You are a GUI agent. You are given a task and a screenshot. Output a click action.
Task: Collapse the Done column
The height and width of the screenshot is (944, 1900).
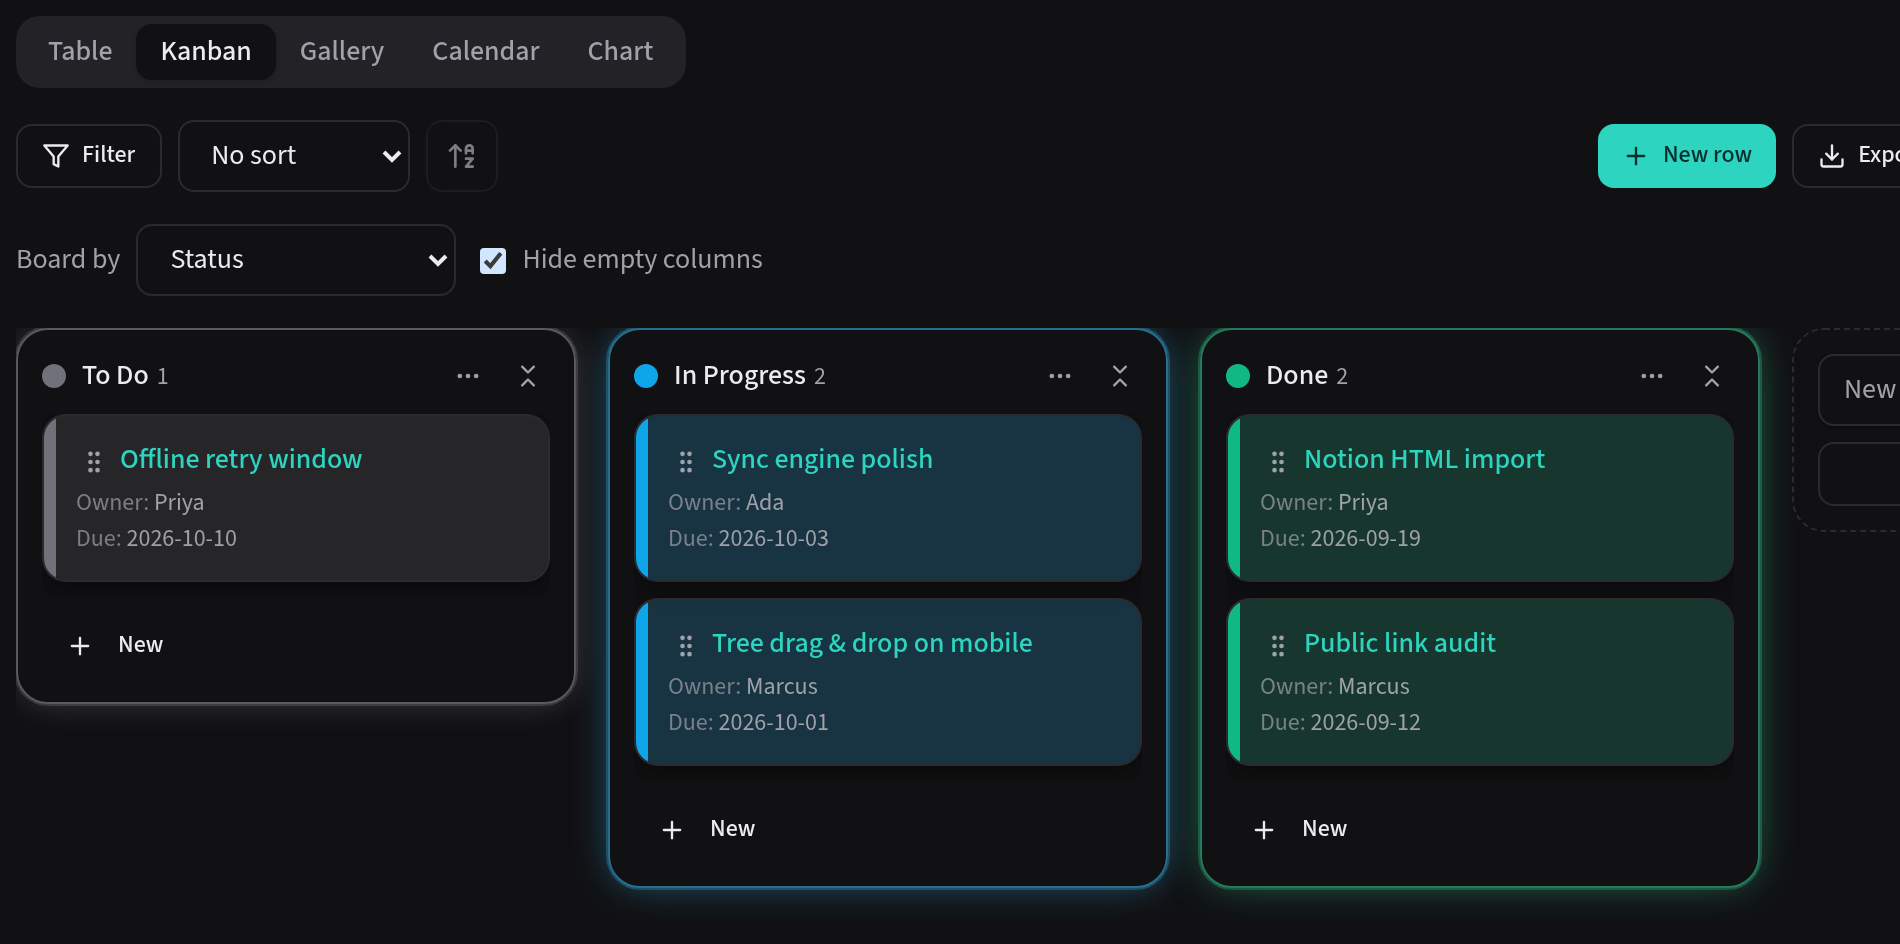point(1712,376)
